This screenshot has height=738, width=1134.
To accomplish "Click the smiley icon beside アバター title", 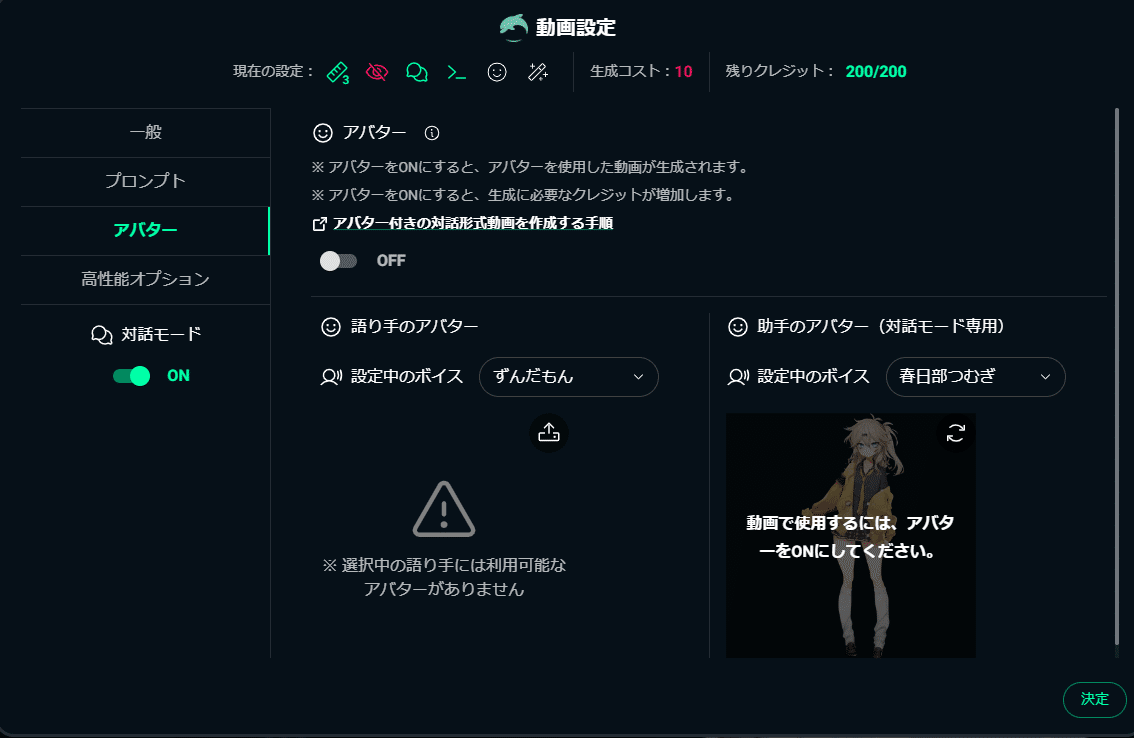I will 323,133.
